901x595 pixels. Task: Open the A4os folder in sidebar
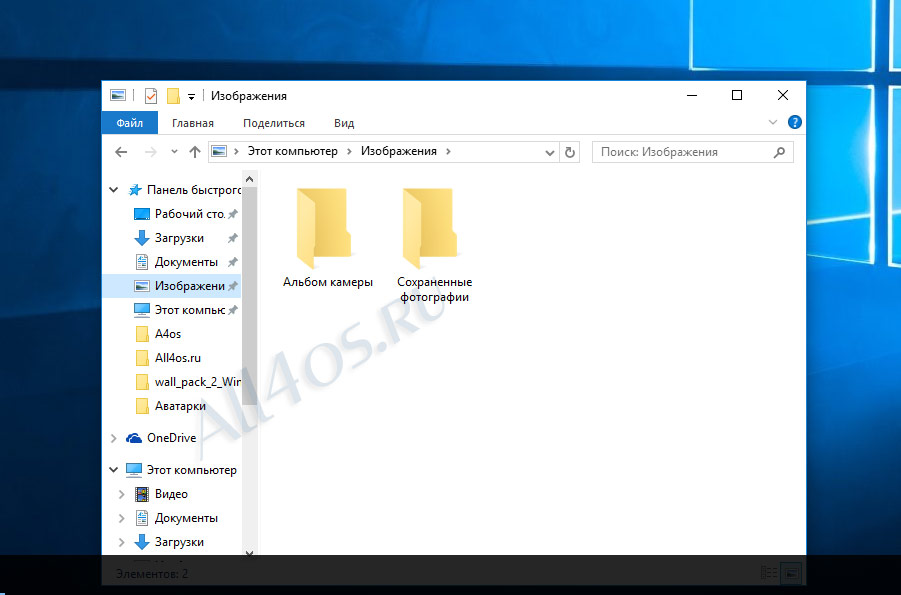159,334
